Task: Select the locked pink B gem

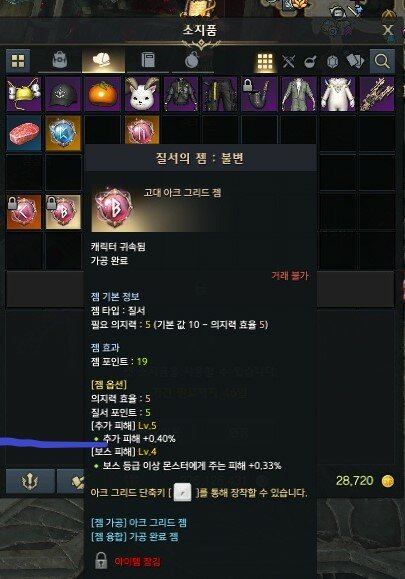Action: tap(63, 212)
